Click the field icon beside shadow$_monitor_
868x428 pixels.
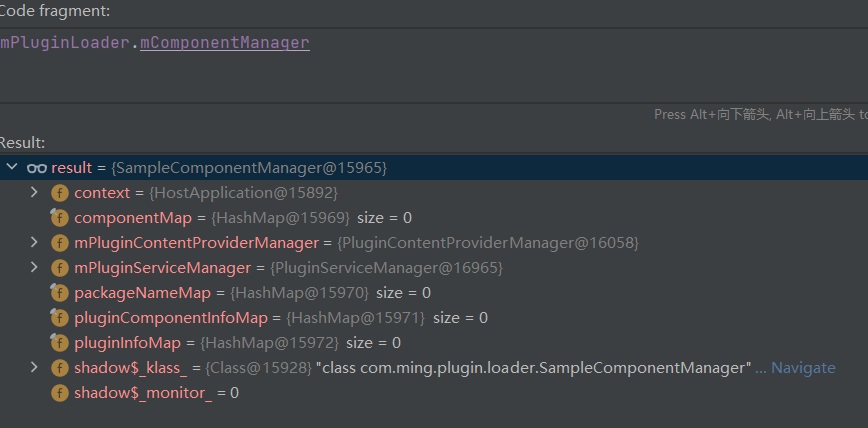pyautogui.click(x=60, y=393)
